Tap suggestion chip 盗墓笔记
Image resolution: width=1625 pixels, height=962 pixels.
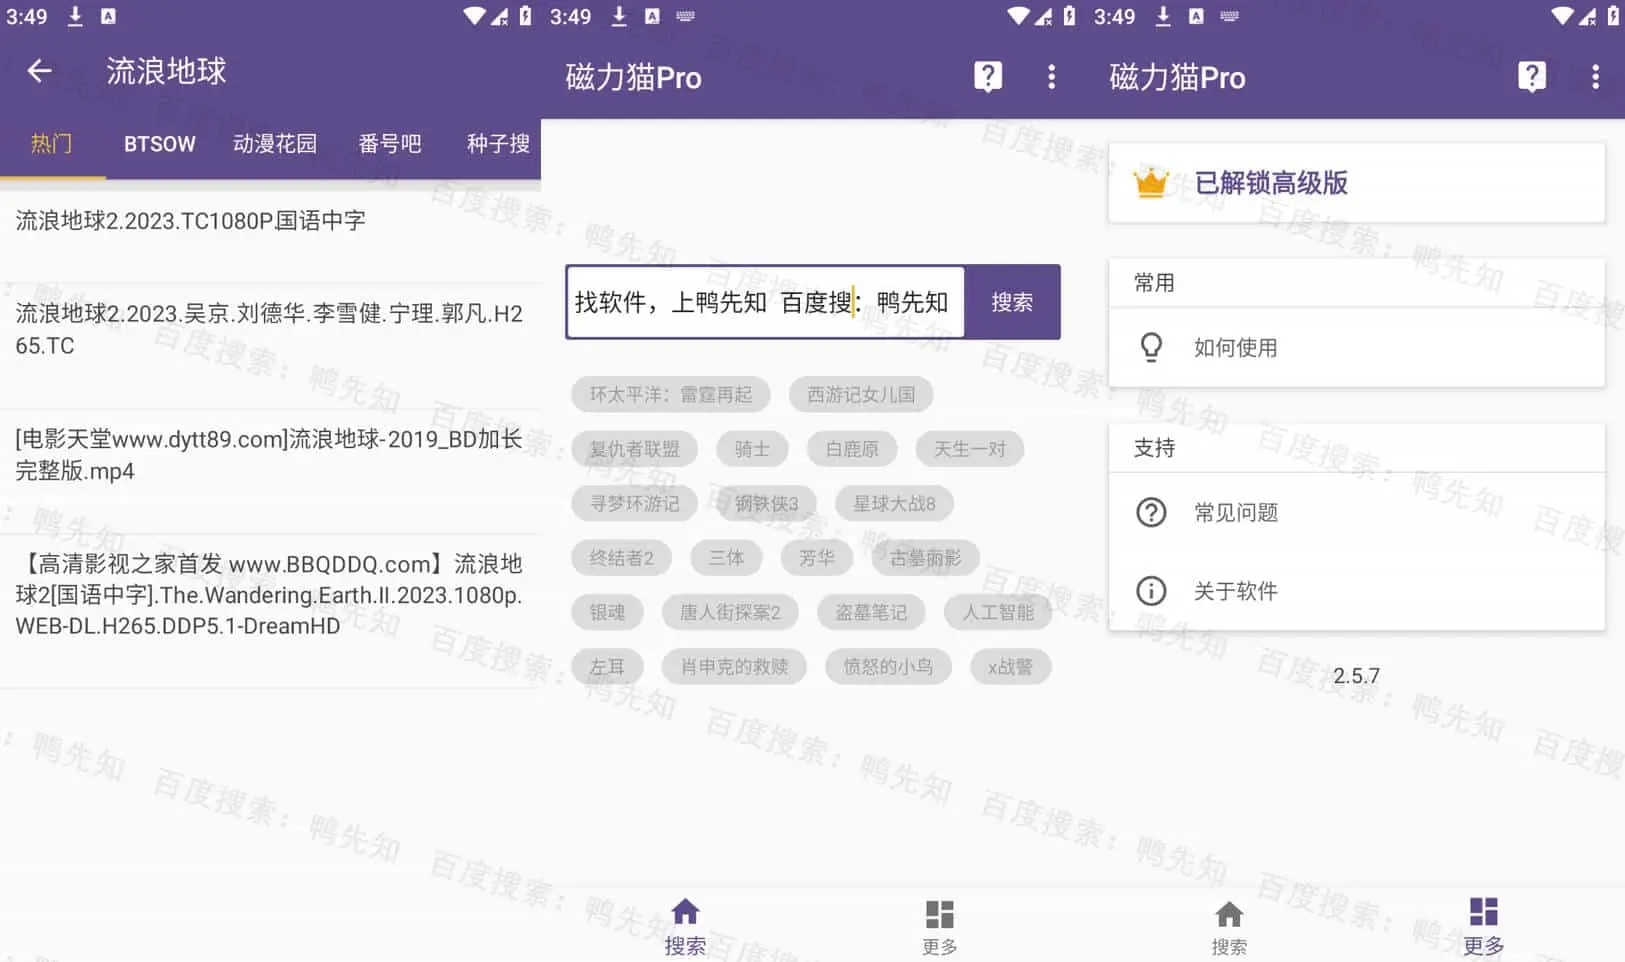871,612
